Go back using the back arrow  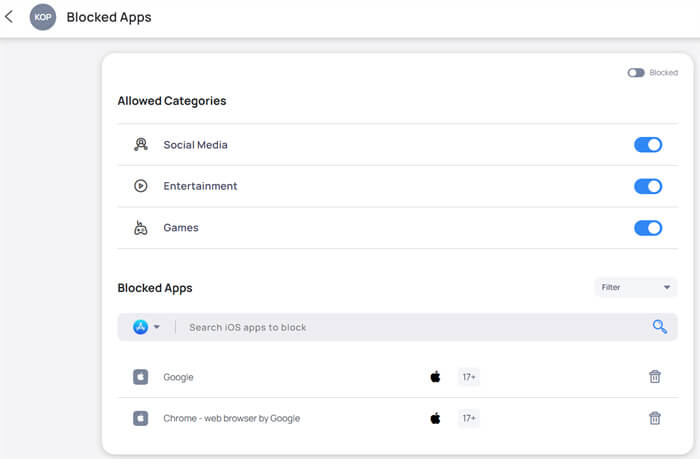pos(9,17)
